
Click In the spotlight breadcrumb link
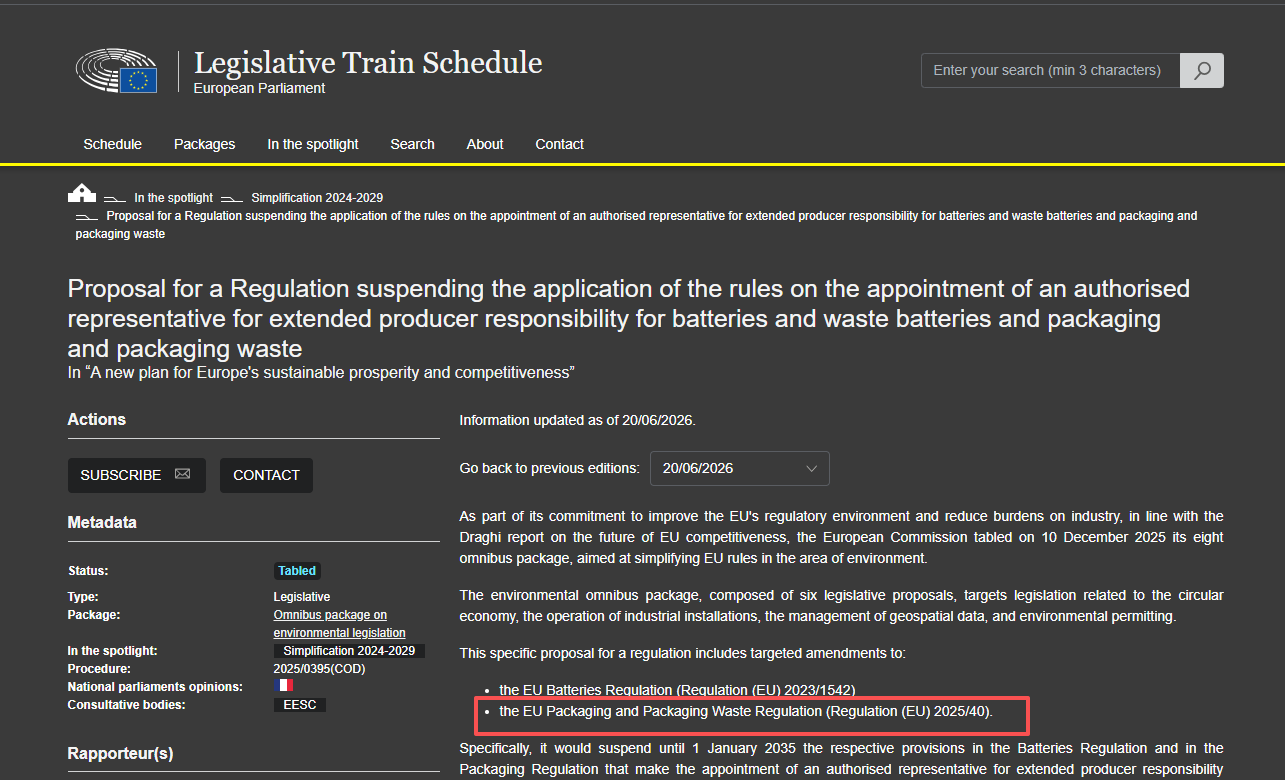174,198
